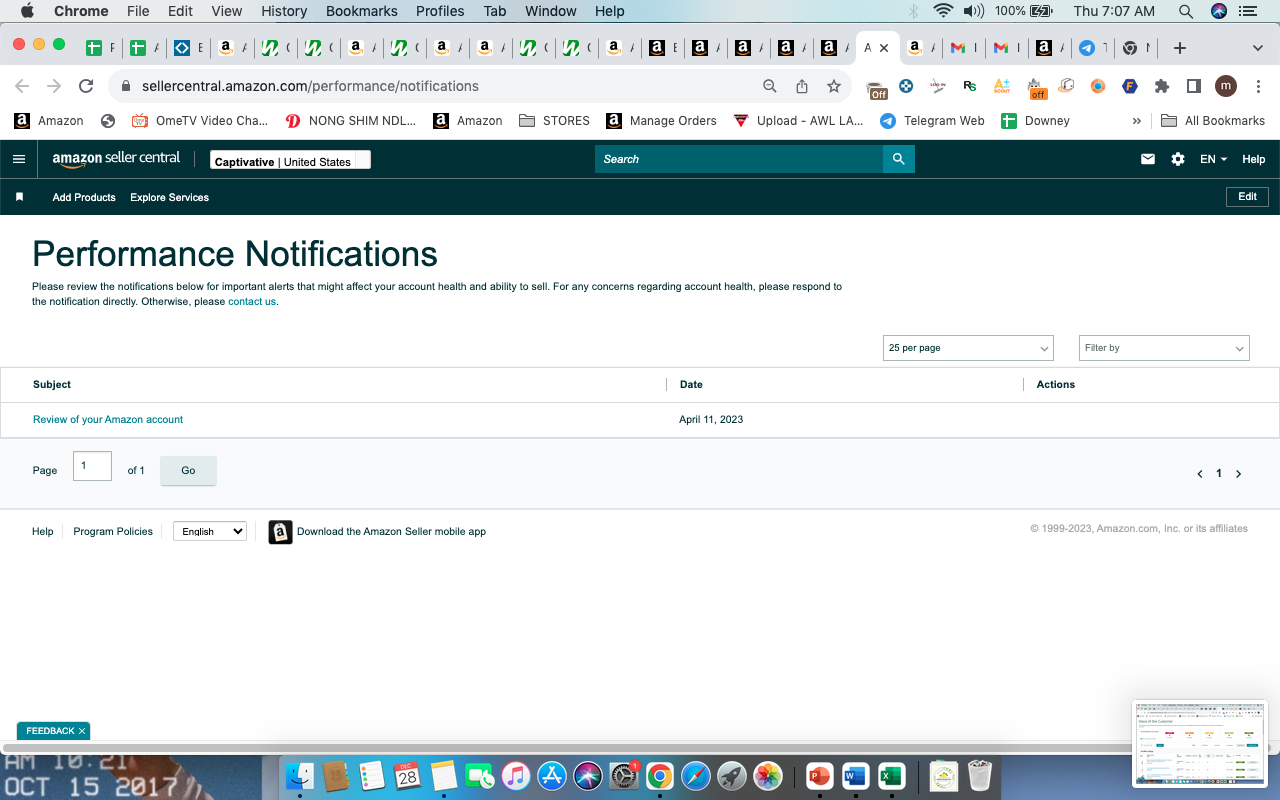1280x800 pixels.
Task: Click the bookmark flag icon beside Add Products
Action: (19, 197)
